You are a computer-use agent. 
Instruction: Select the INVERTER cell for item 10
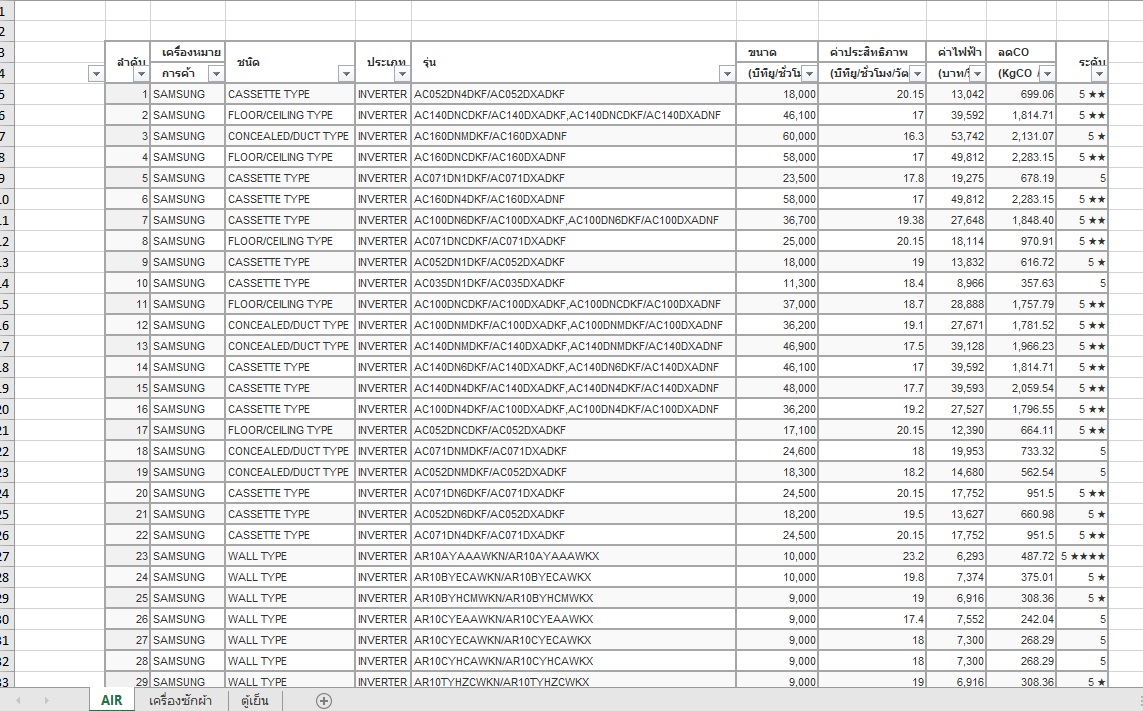pos(383,284)
